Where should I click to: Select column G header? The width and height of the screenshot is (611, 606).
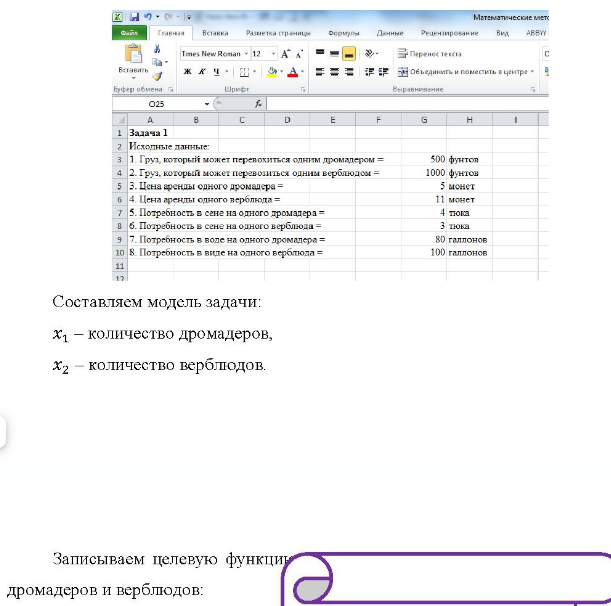424,120
